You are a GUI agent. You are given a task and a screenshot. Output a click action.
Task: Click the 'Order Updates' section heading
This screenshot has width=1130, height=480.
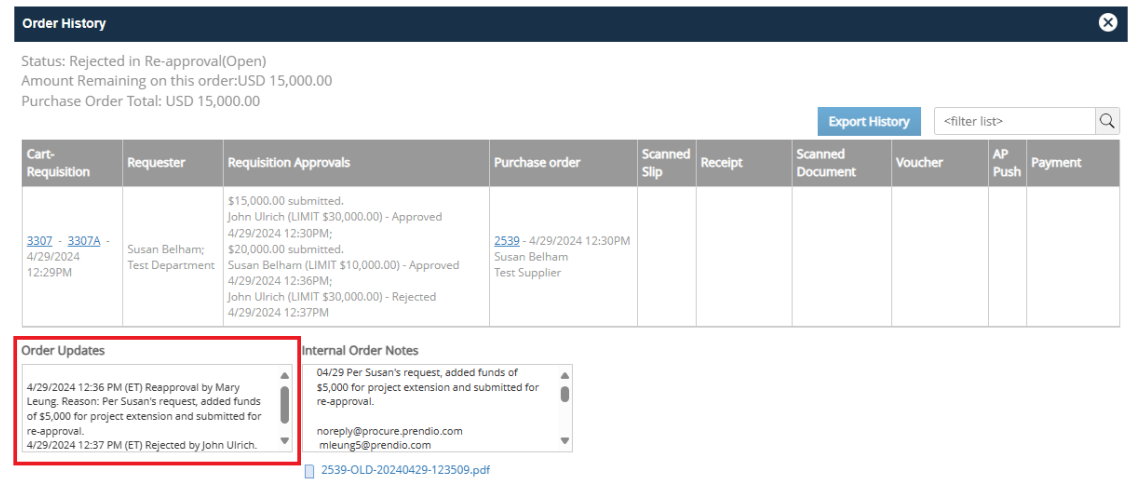63,350
